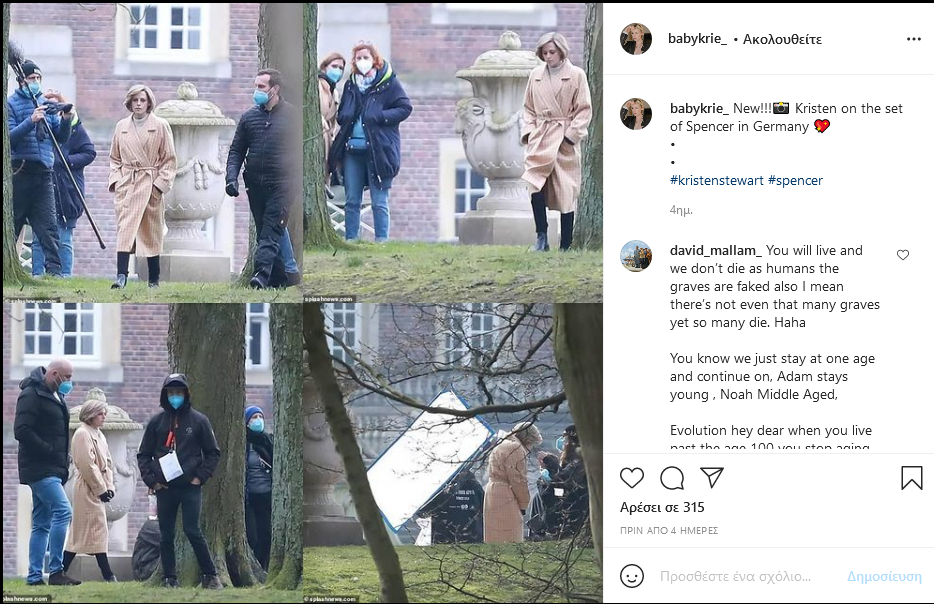
Task: Open the #spencer hashtag link
Action: tap(795, 180)
